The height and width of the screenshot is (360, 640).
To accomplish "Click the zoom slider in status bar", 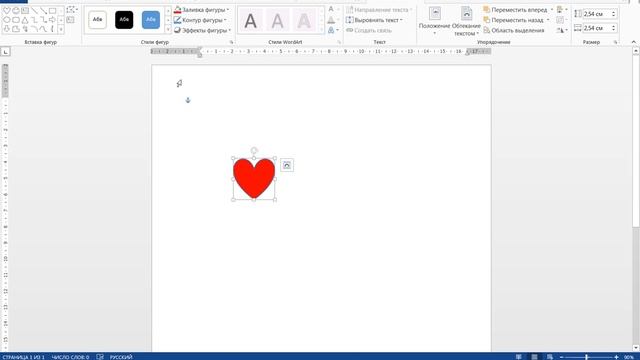I will click(589, 357).
